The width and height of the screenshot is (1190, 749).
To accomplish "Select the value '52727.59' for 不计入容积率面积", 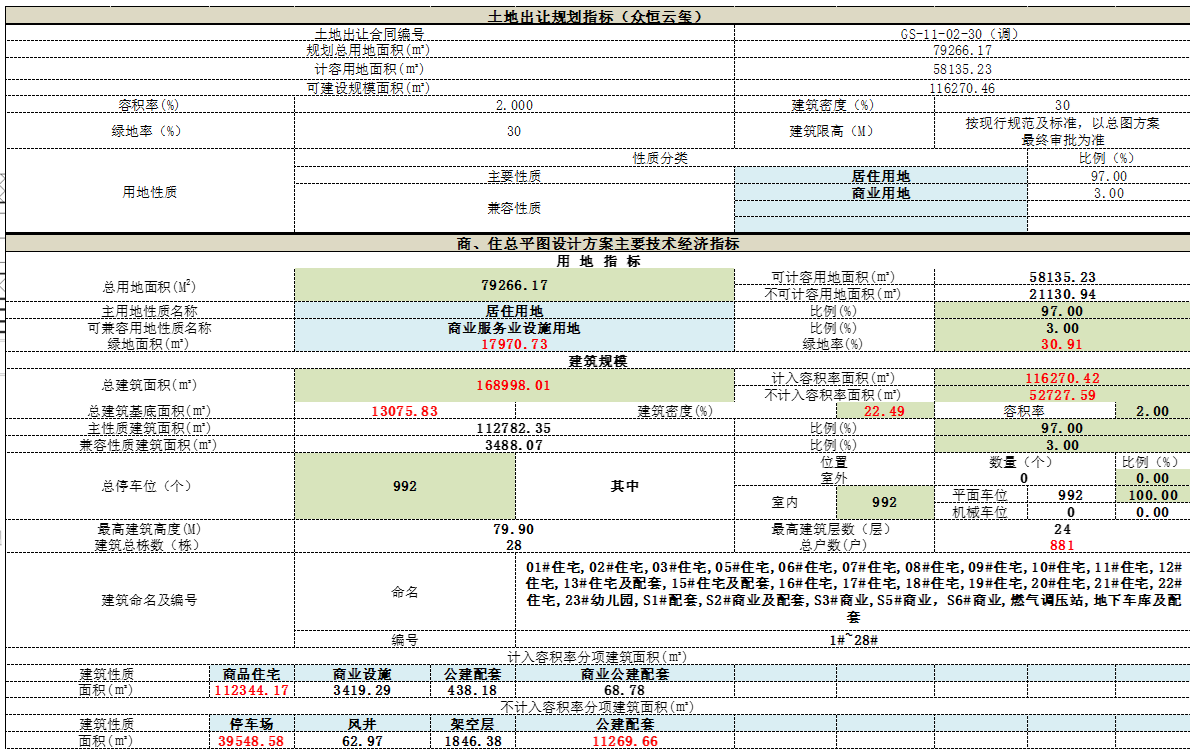I will (x=1062, y=395).
